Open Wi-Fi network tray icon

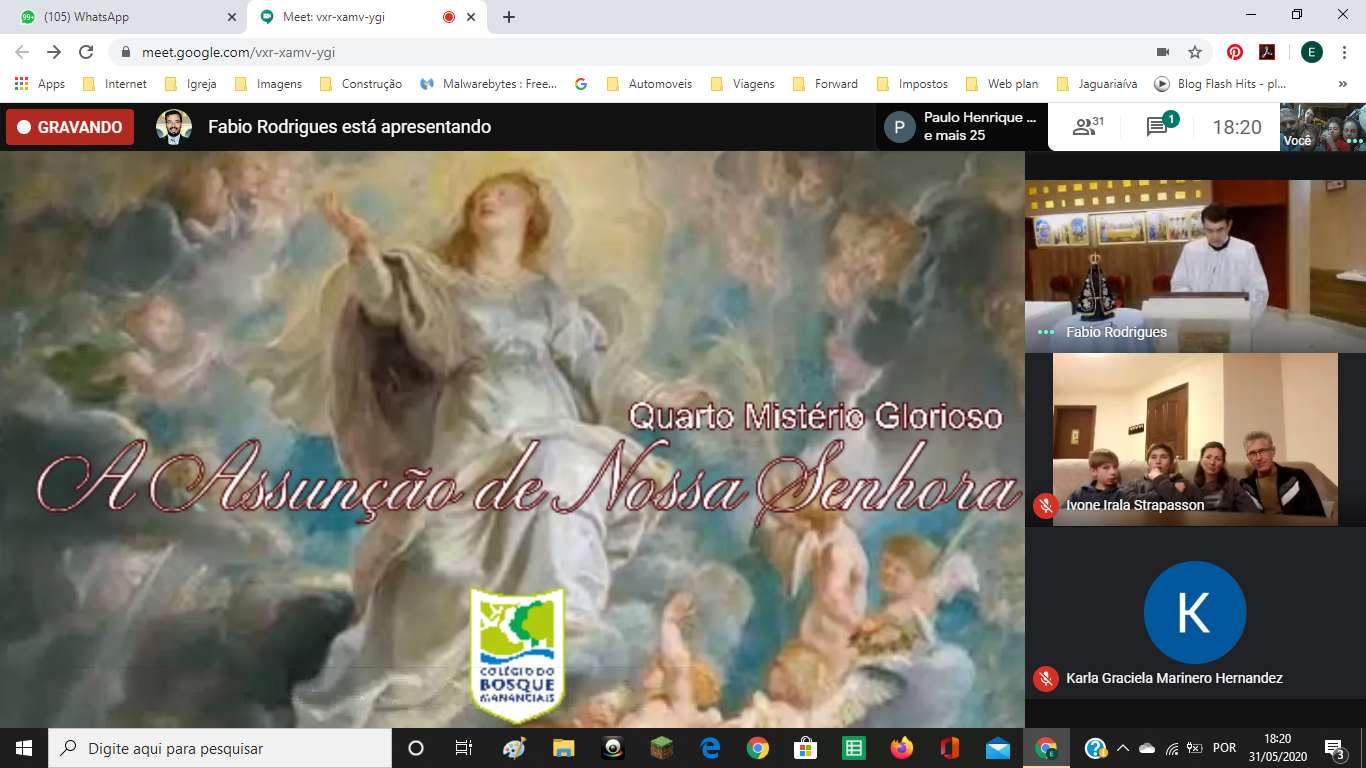click(1172, 748)
